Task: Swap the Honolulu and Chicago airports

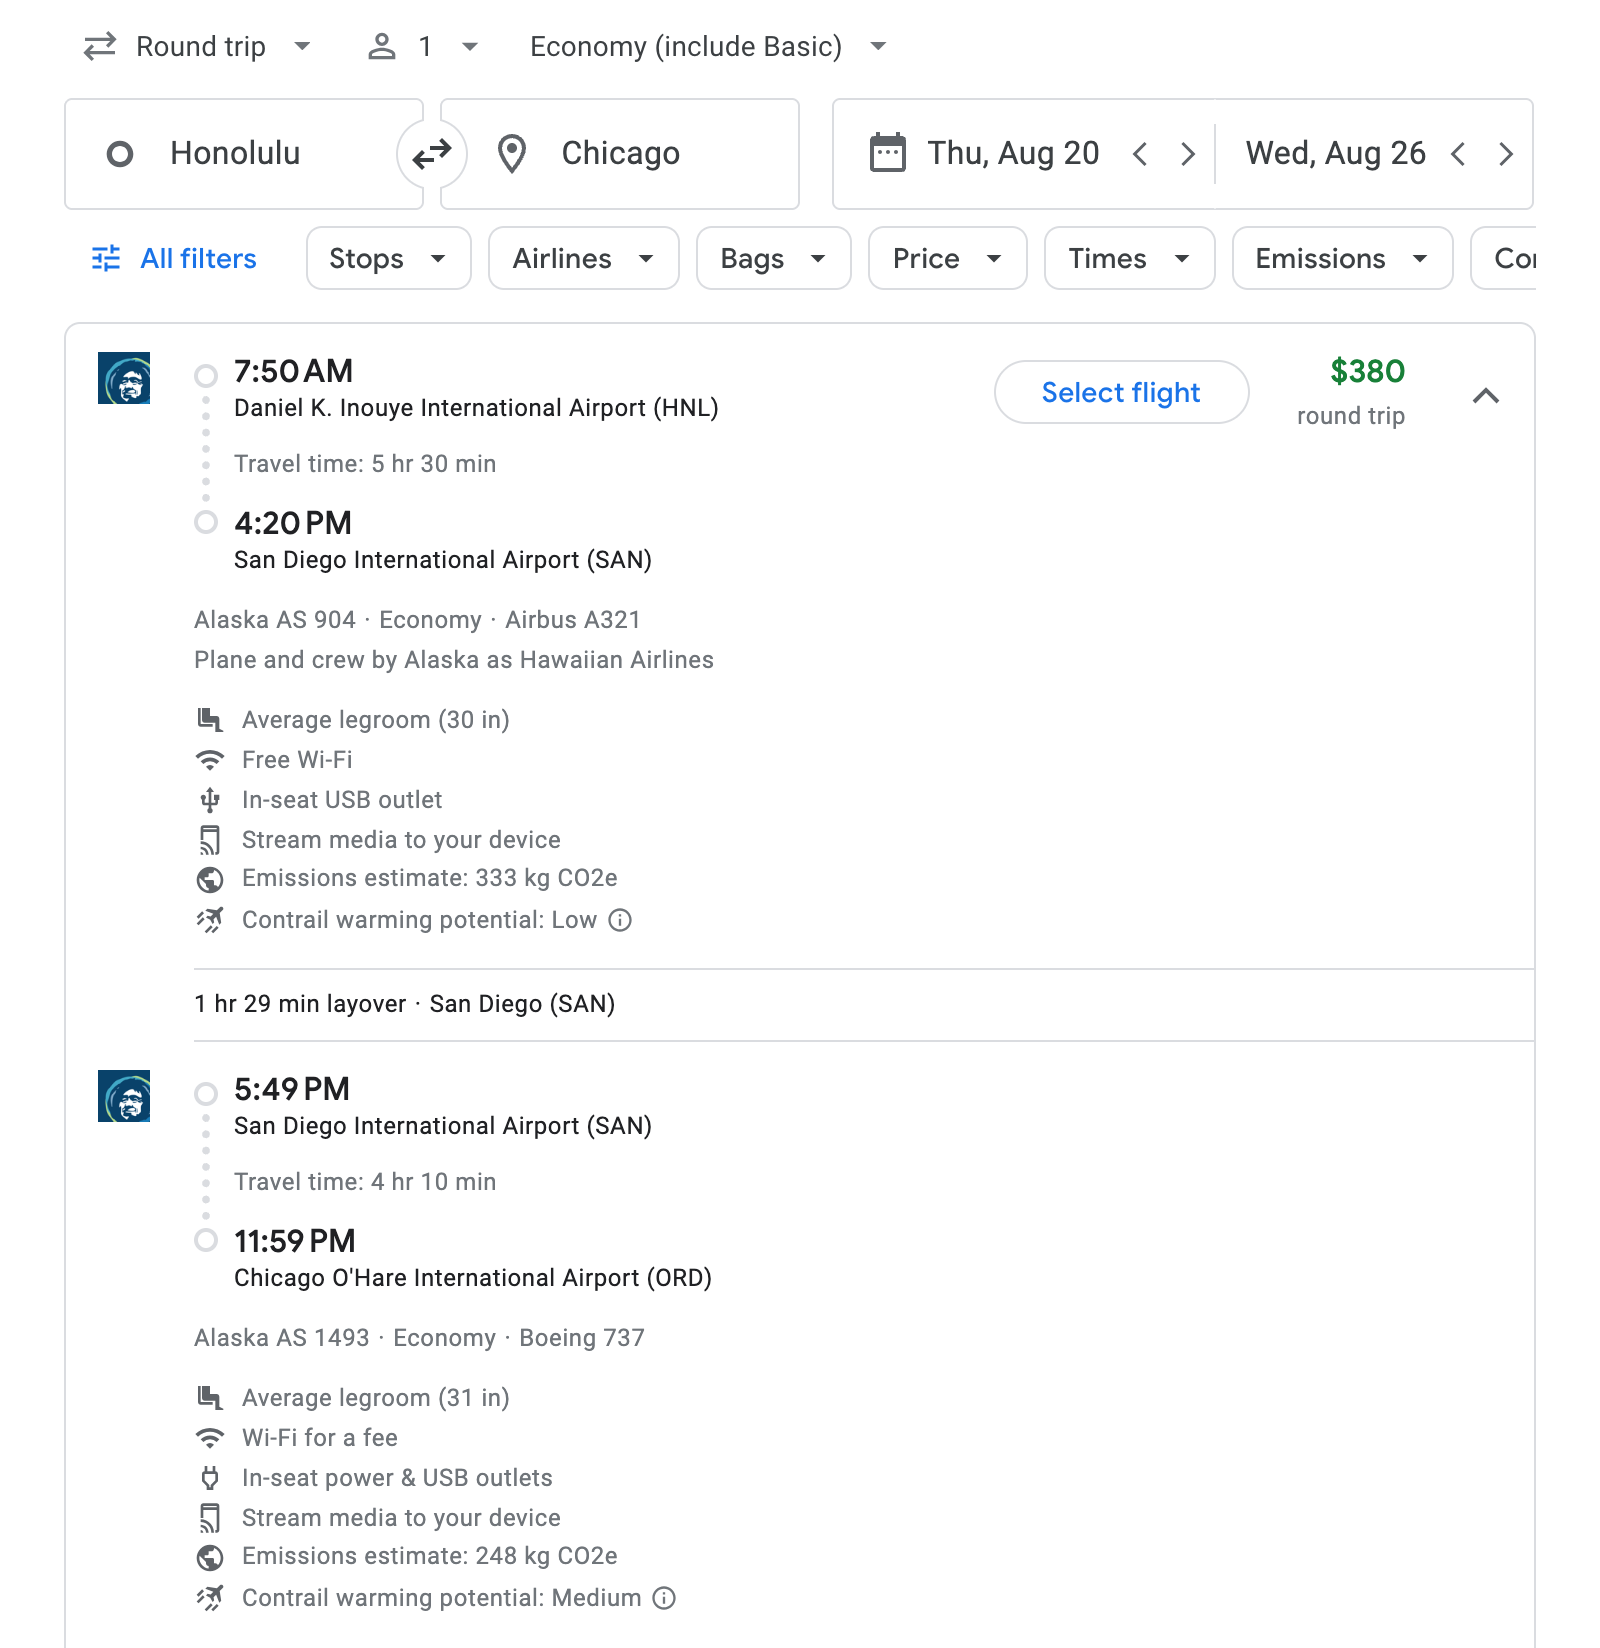Action: coord(431,153)
